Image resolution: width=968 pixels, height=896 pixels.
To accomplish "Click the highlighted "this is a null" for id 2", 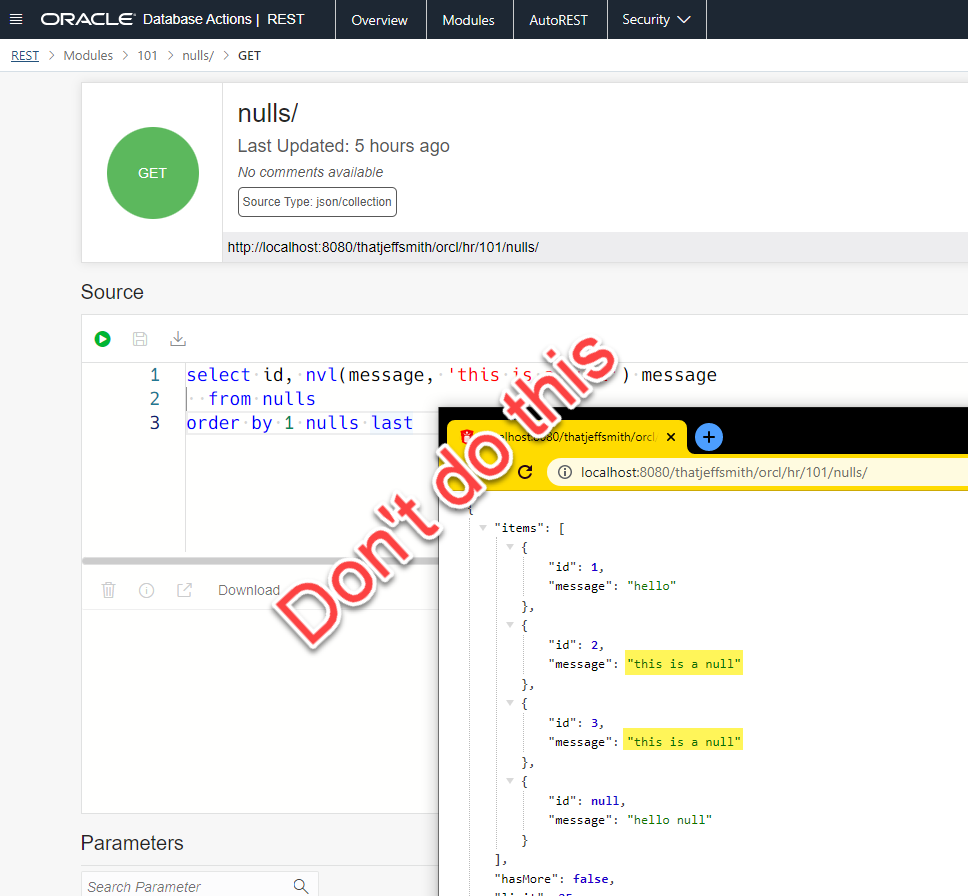I will [x=683, y=664].
